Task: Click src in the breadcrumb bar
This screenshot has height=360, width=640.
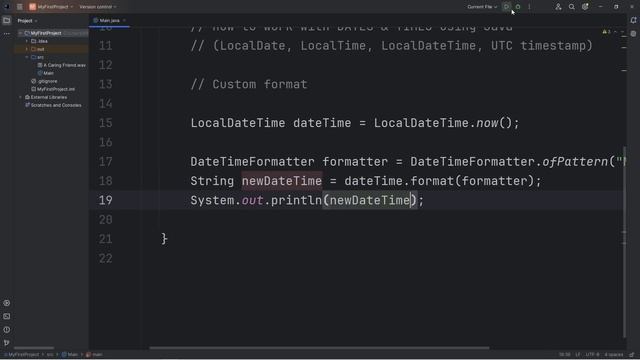Action: [x=50, y=355]
